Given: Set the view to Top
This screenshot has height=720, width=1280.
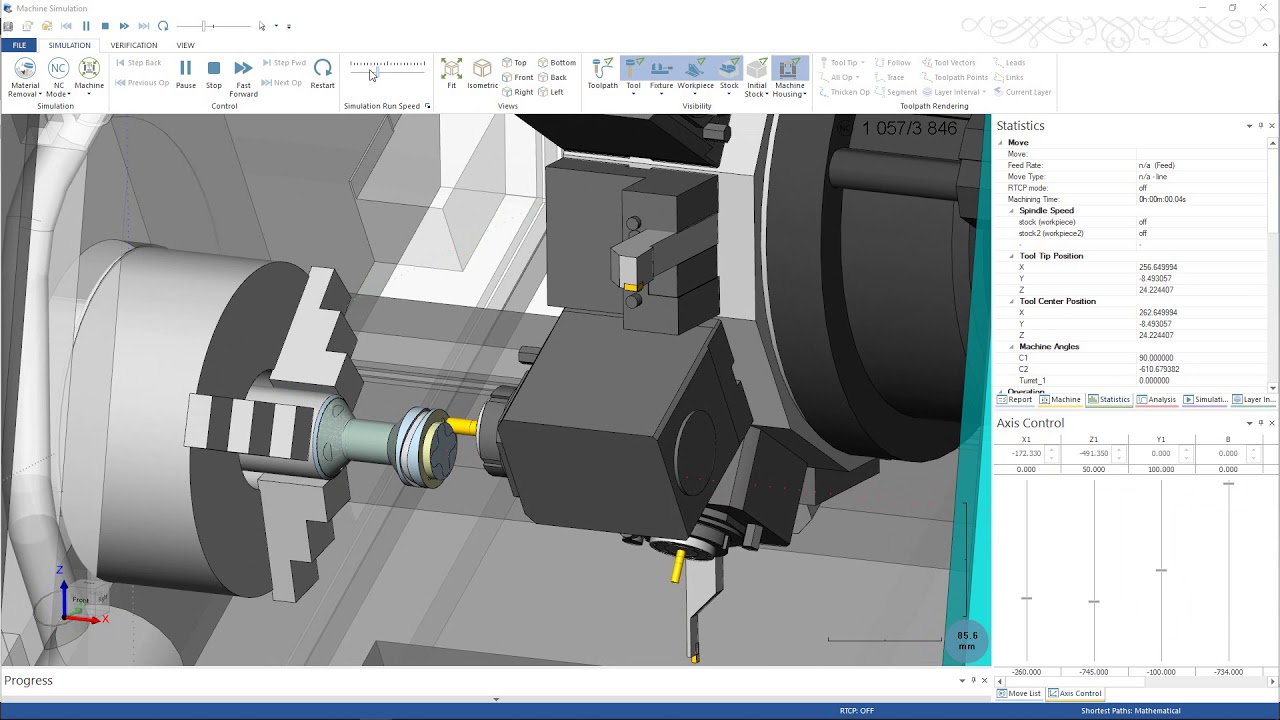Looking at the screenshot, I should [x=514, y=63].
